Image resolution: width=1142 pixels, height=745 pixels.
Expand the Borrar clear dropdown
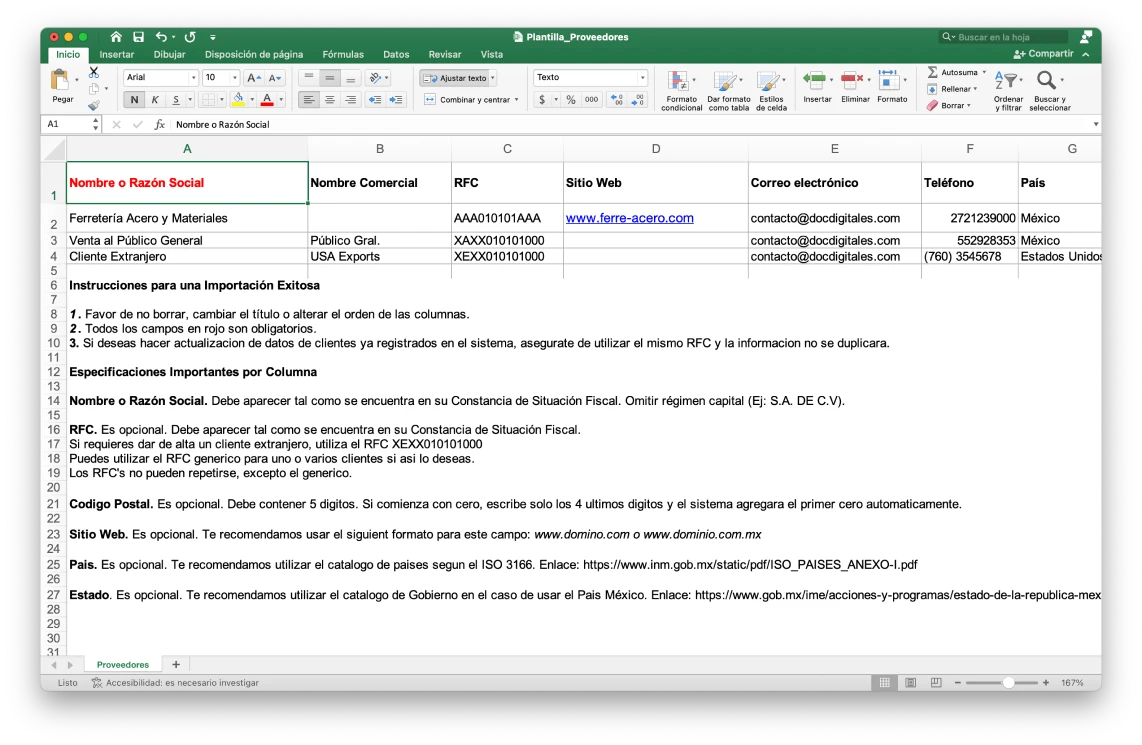tap(969, 106)
